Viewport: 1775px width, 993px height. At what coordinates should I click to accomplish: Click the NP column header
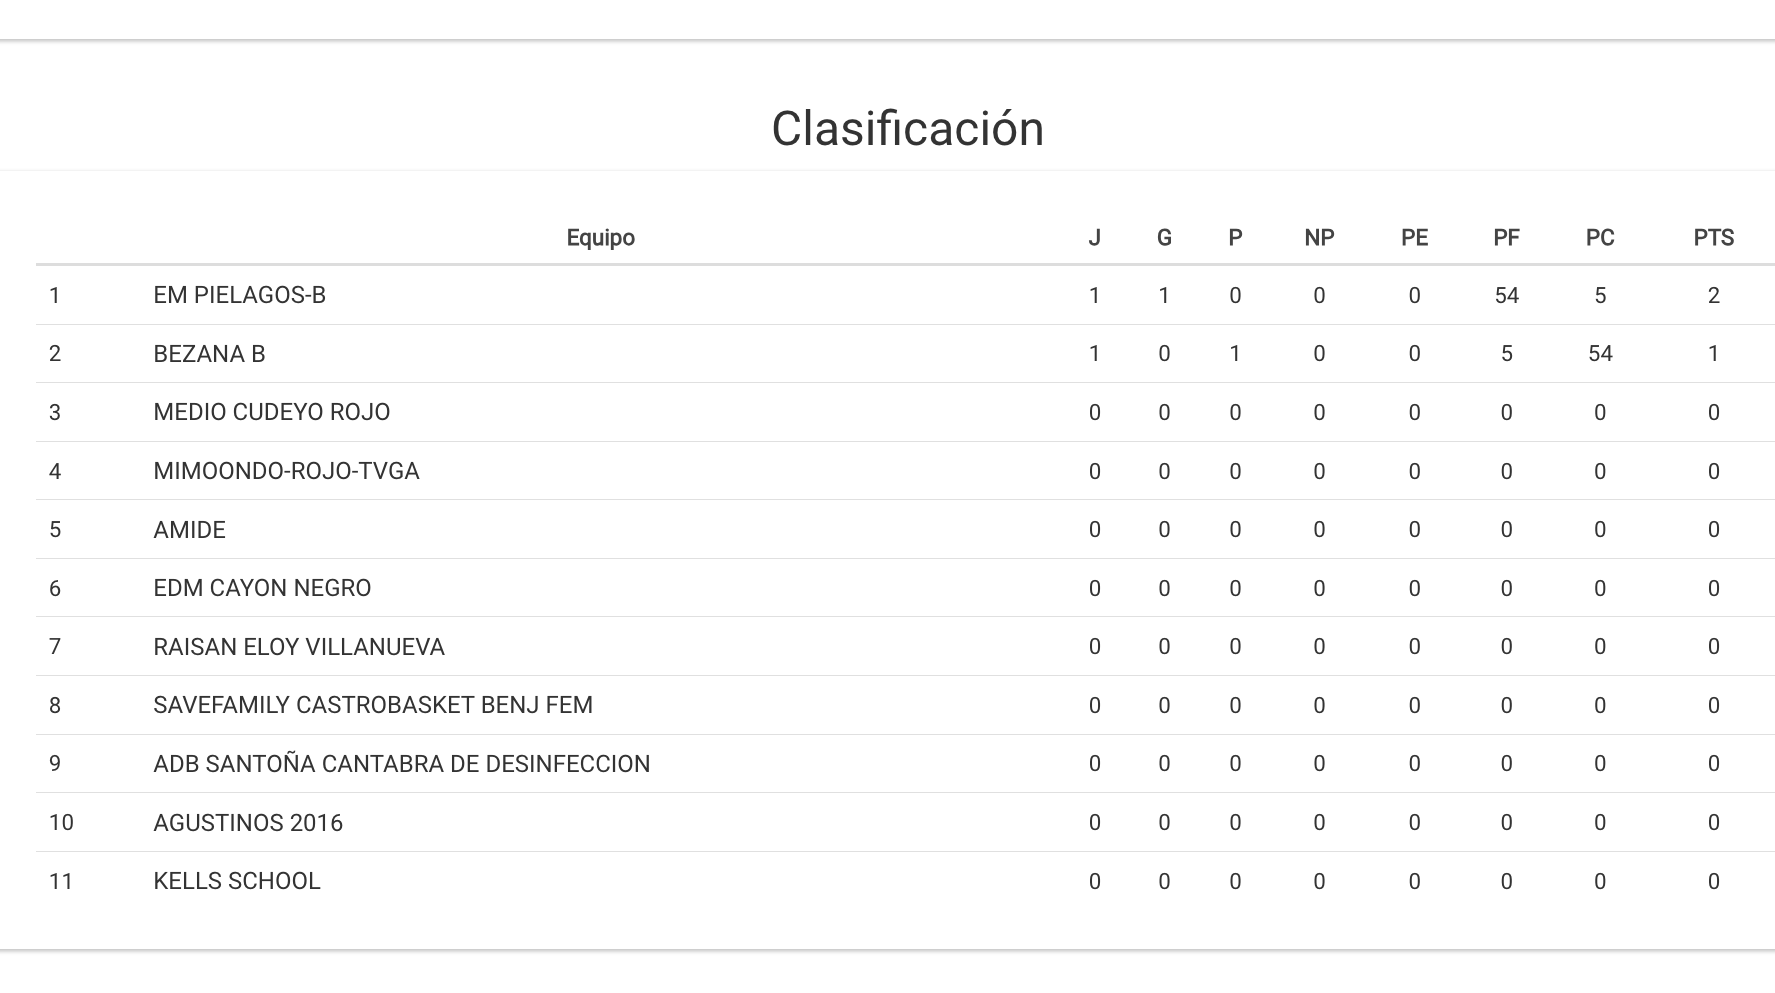click(x=1319, y=238)
